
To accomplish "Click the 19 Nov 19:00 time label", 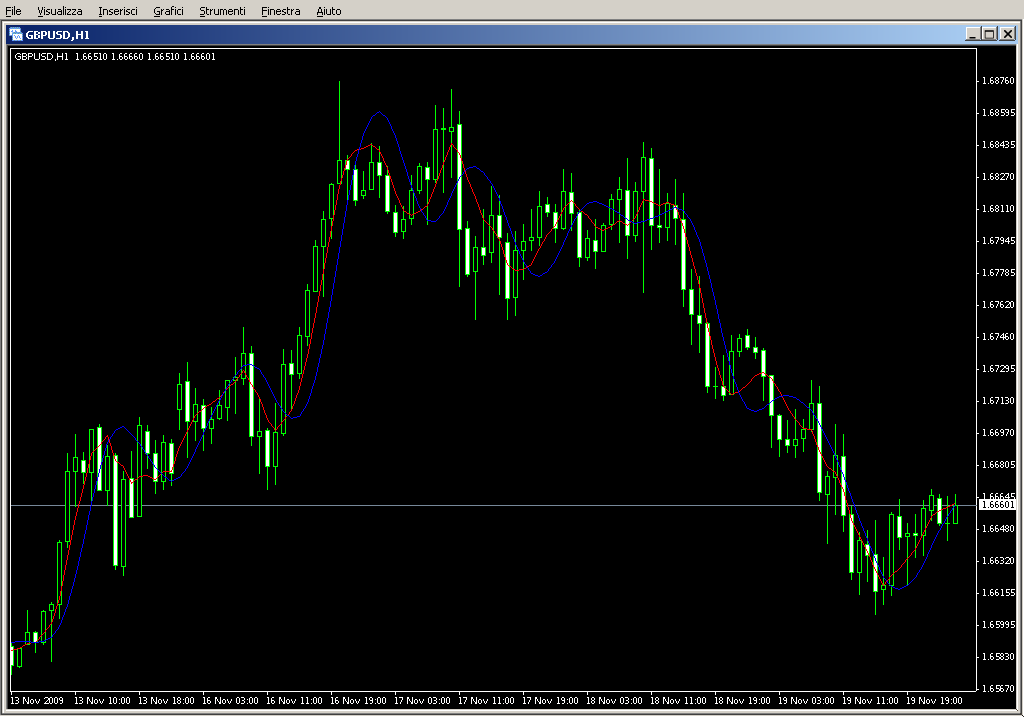I will click(x=935, y=701).
